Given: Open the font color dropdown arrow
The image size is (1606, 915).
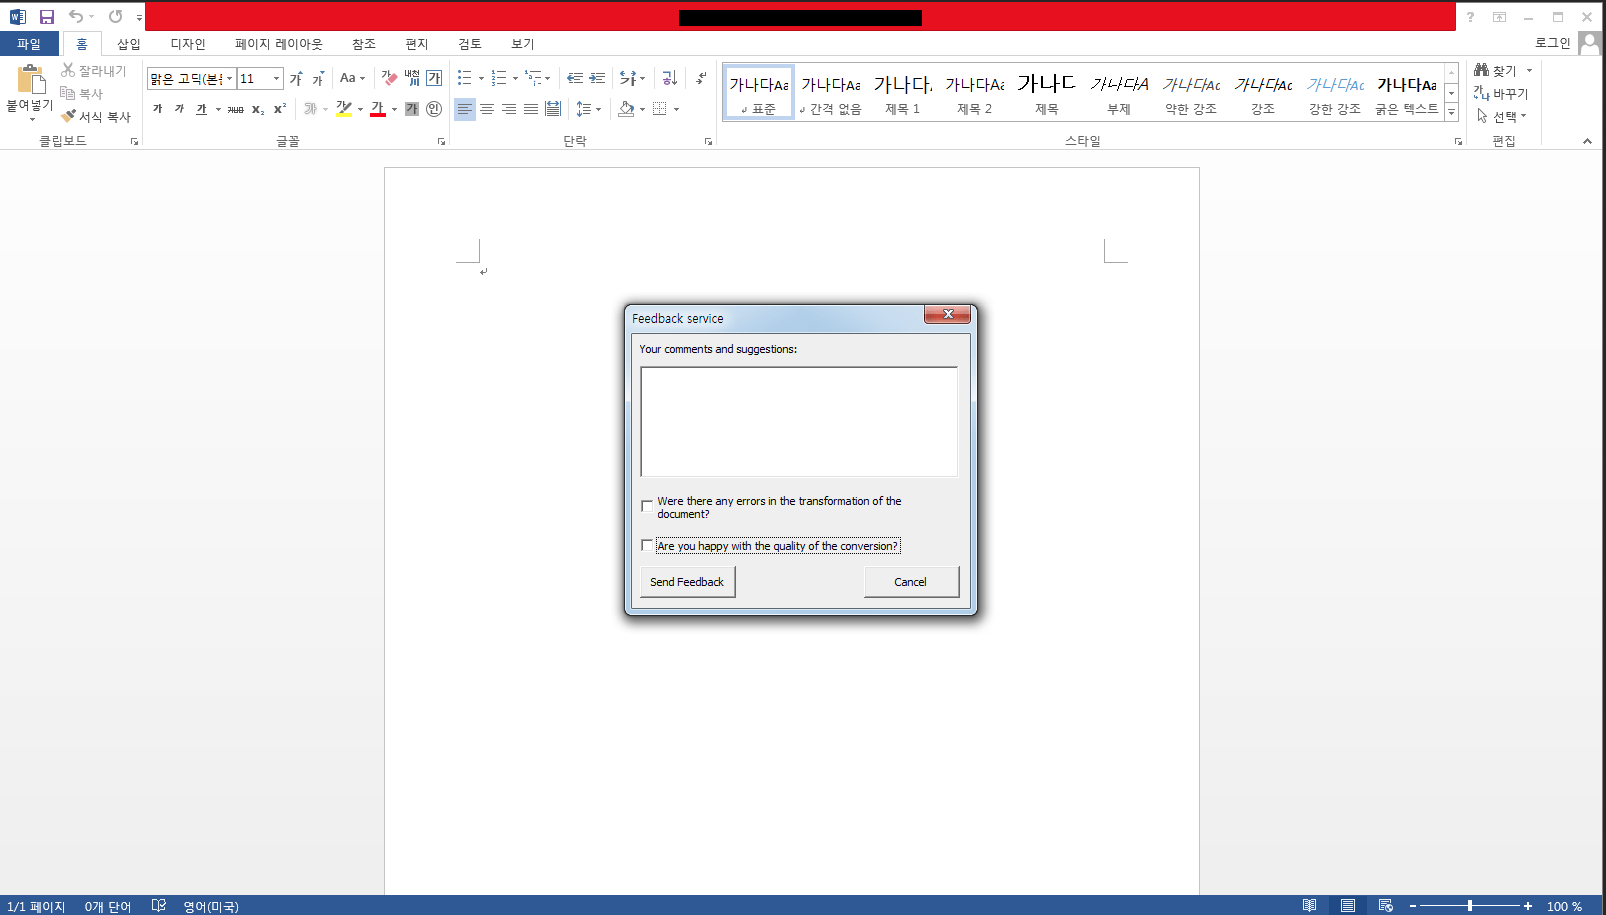Looking at the screenshot, I should point(394,109).
